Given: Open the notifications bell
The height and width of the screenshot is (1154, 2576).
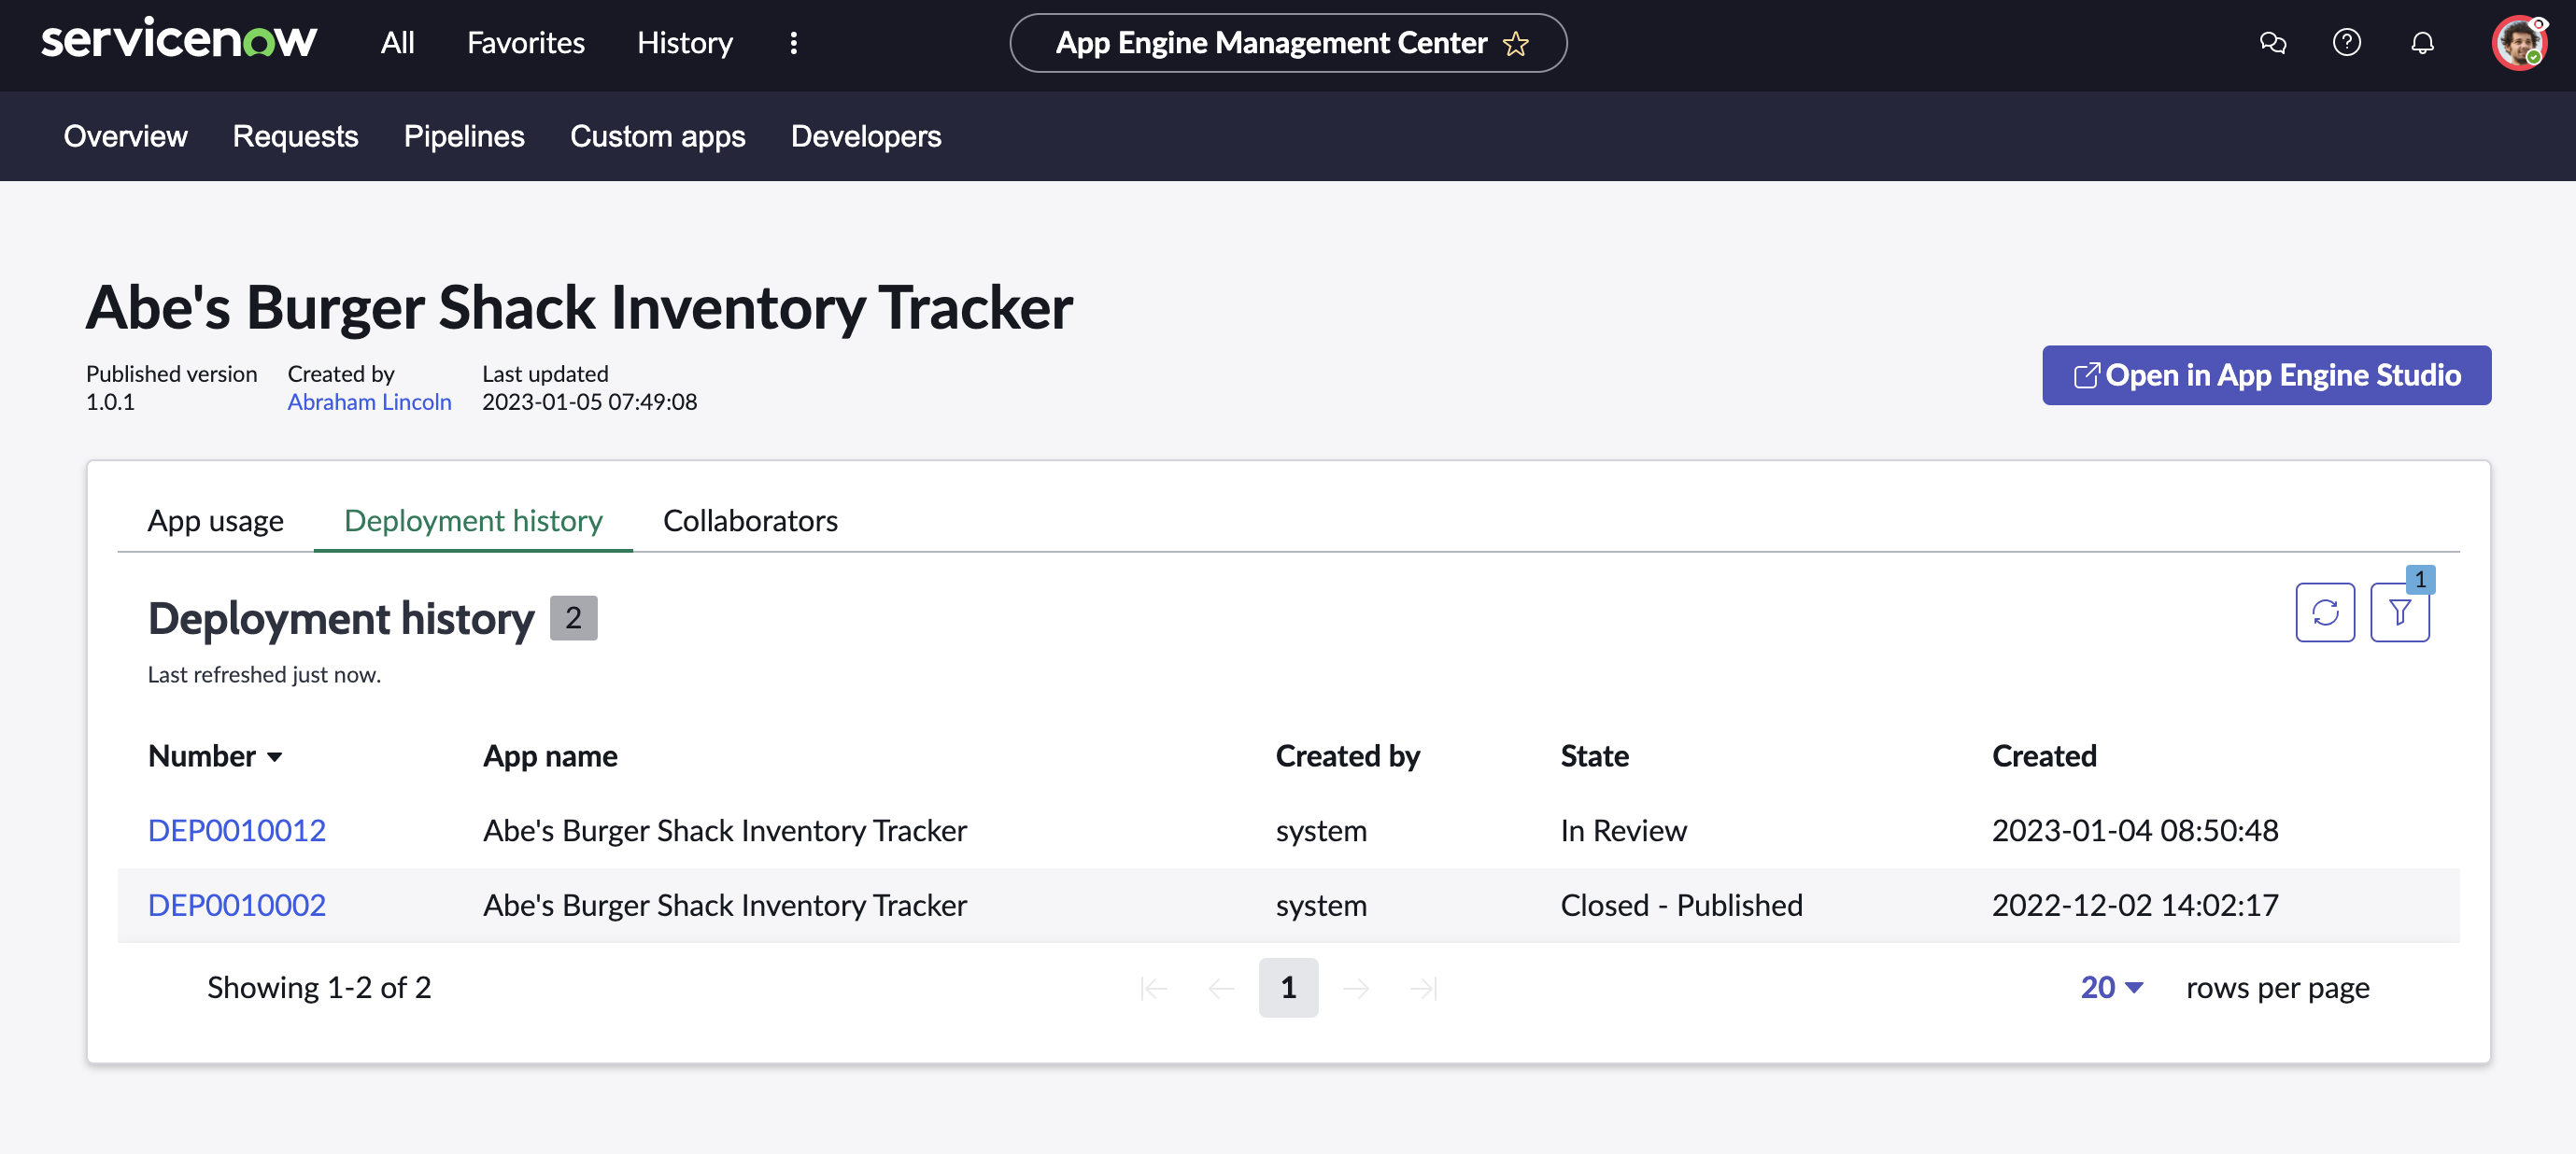Looking at the screenshot, I should click(x=2422, y=43).
